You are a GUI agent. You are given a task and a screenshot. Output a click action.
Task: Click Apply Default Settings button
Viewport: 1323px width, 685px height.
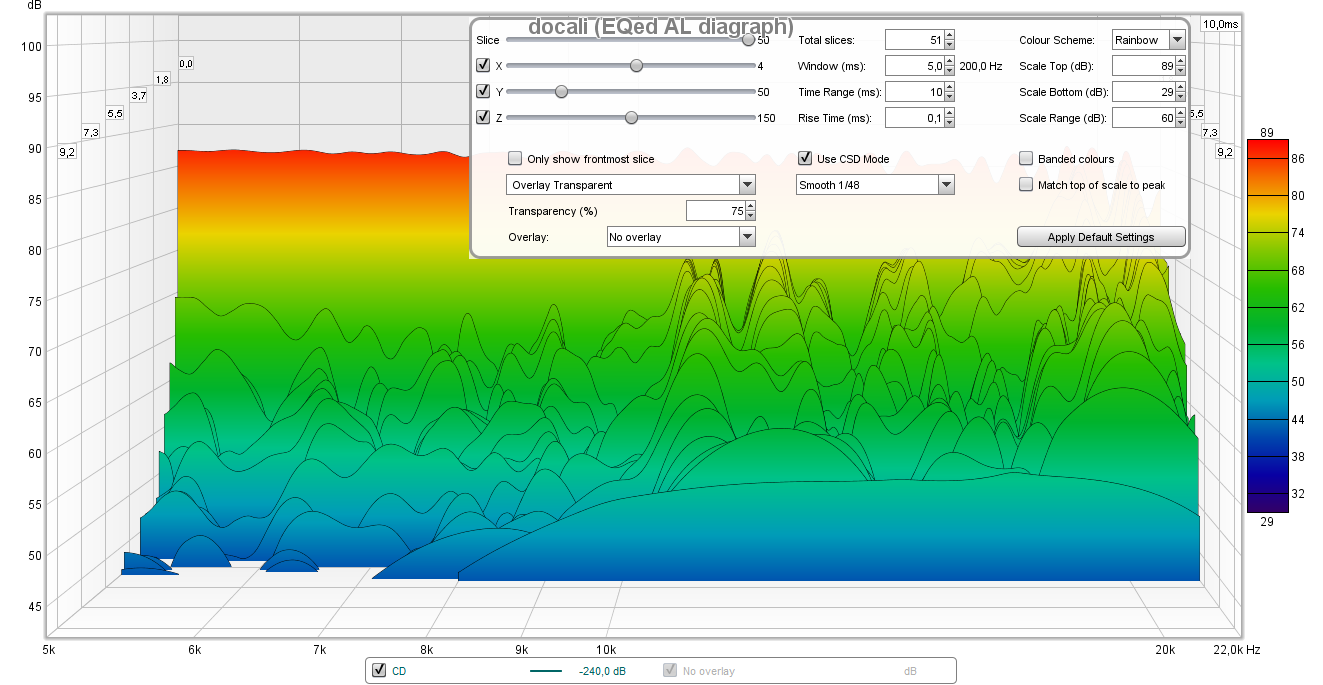point(1101,237)
